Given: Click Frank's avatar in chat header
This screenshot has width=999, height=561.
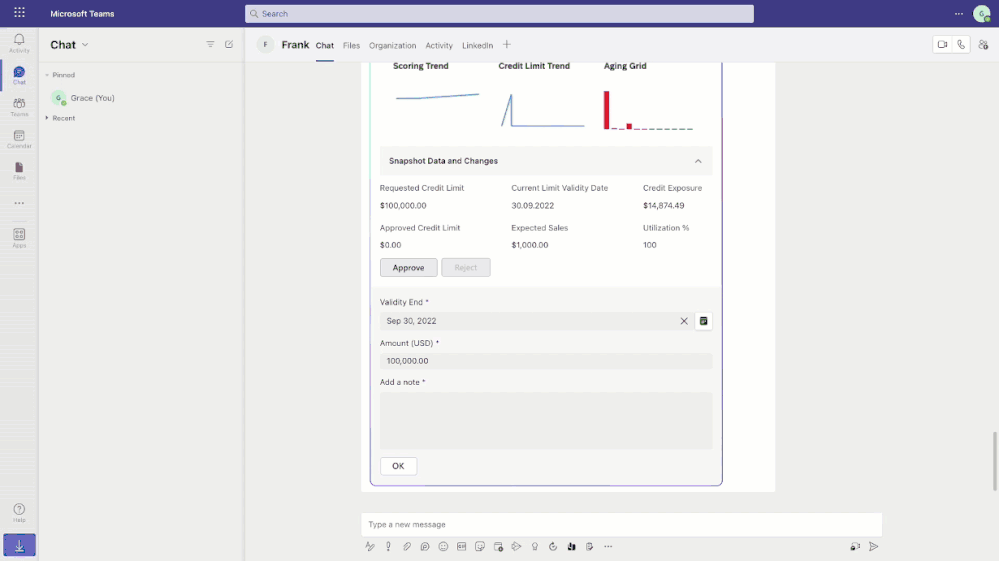Looking at the screenshot, I should pyautogui.click(x=265, y=45).
